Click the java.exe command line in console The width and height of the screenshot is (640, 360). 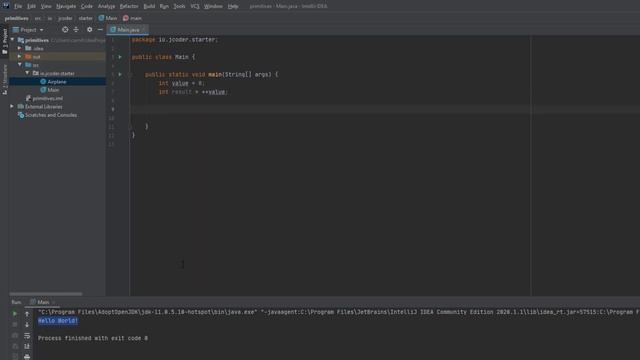pos(338,312)
